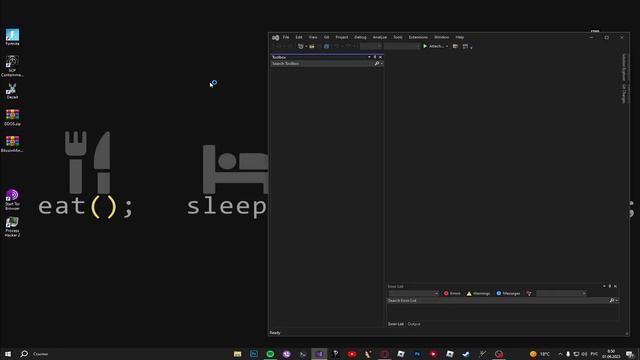Open the Window menu
The image size is (640, 360).
441,37
